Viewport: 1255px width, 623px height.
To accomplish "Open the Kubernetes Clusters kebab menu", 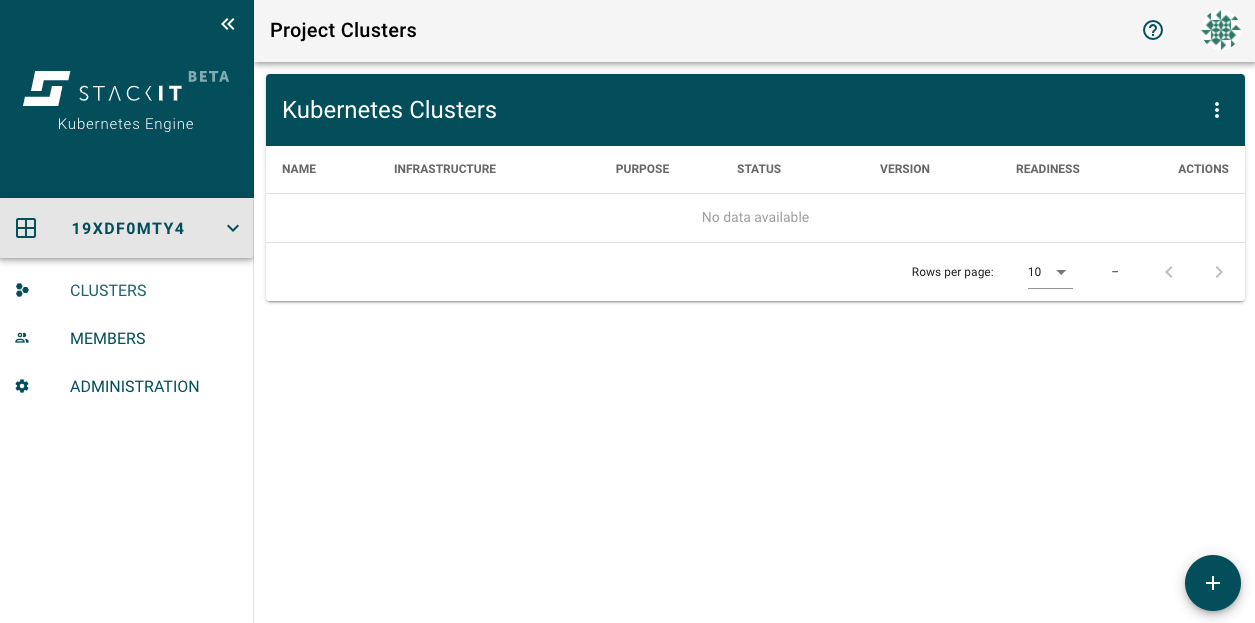I will coord(1217,110).
